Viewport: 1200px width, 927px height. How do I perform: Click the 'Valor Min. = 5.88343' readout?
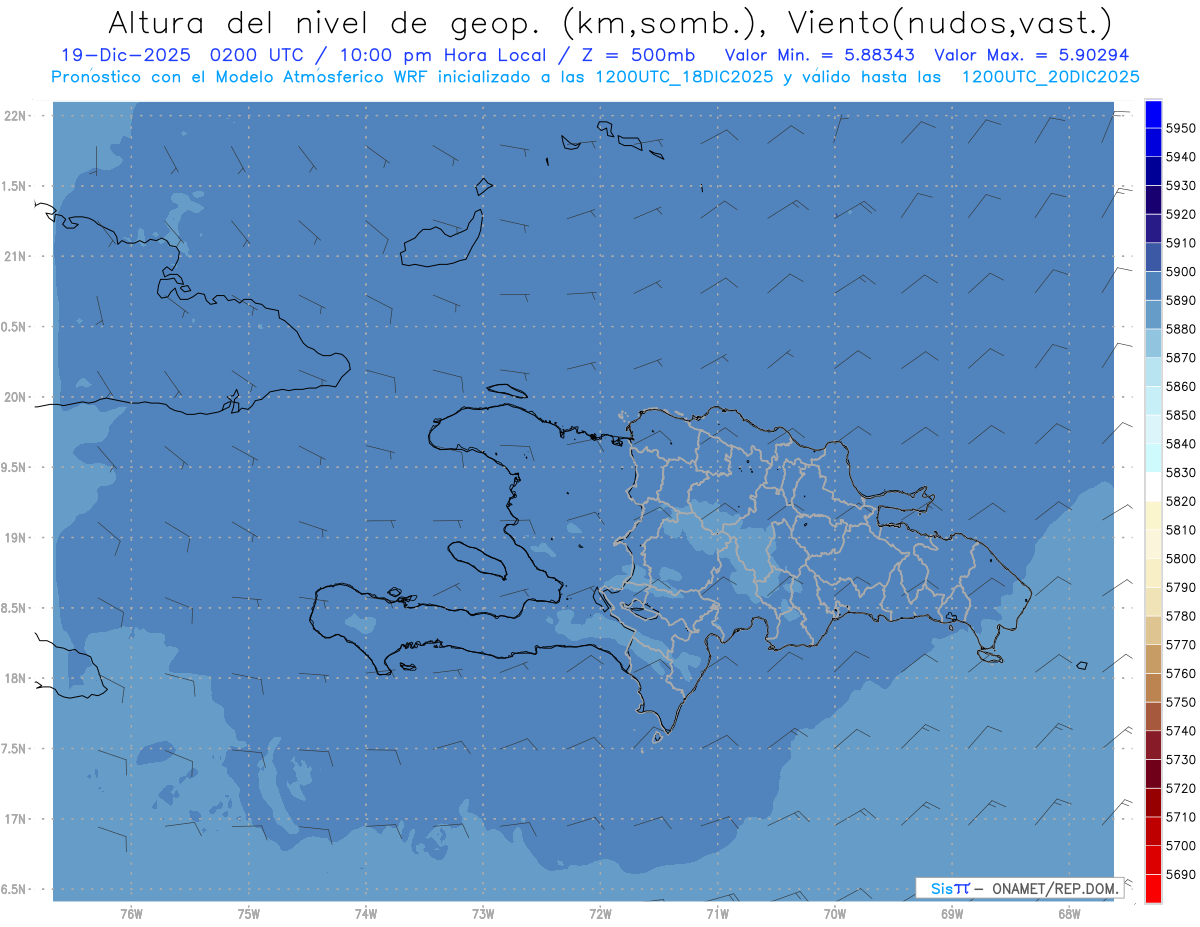(819, 55)
